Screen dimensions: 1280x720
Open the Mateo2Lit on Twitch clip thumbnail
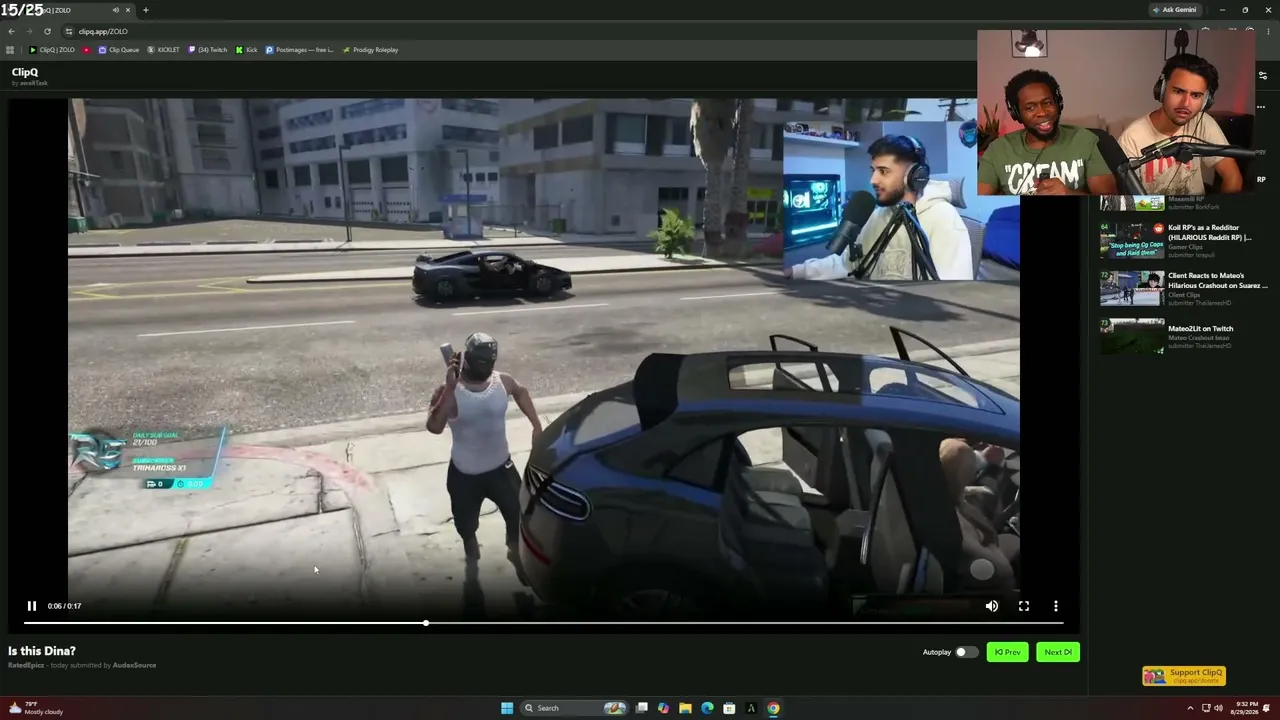click(1132, 337)
